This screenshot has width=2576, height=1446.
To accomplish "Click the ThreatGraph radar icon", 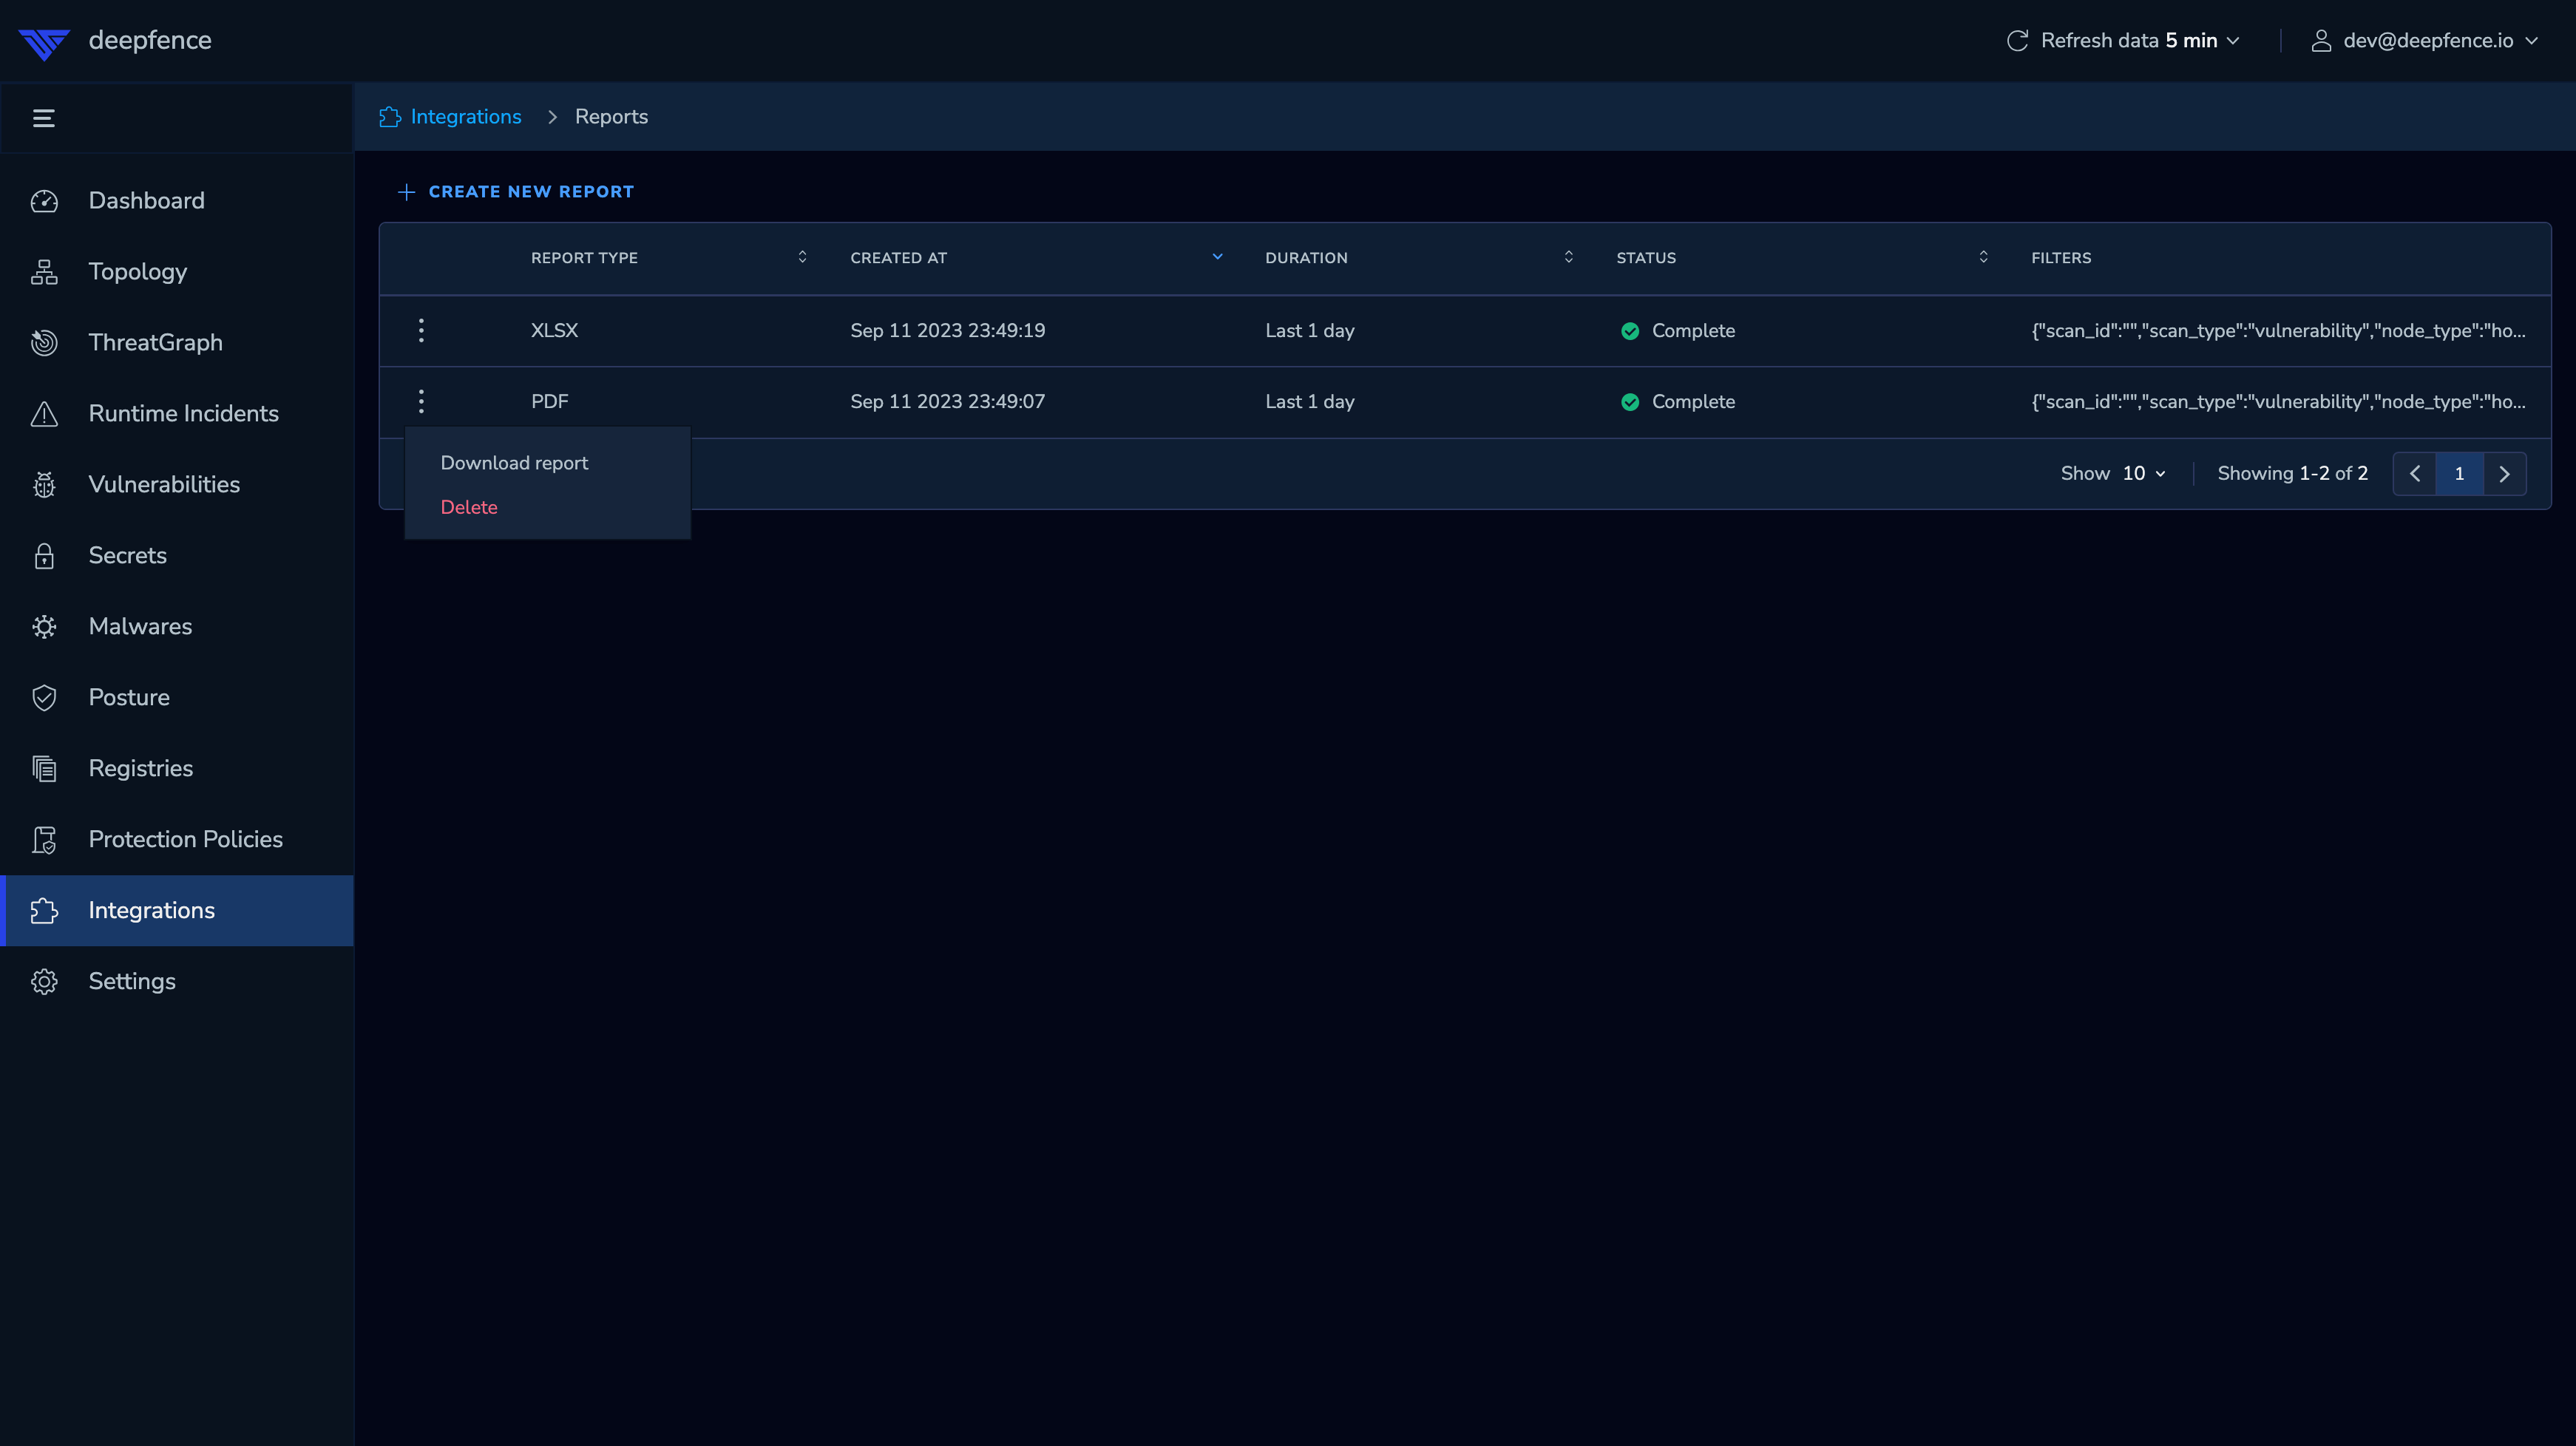I will tap(44, 343).
